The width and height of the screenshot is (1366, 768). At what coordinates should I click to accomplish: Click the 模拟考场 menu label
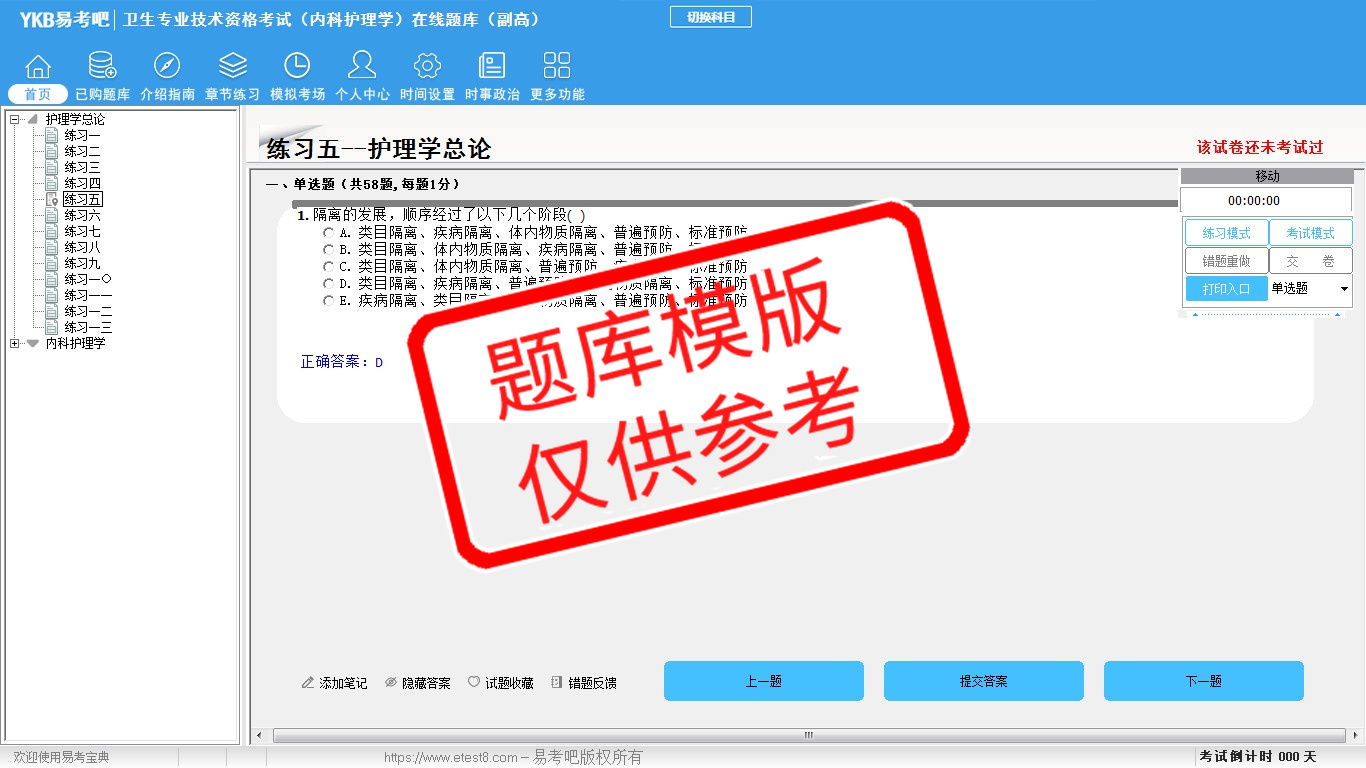tap(297, 94)
